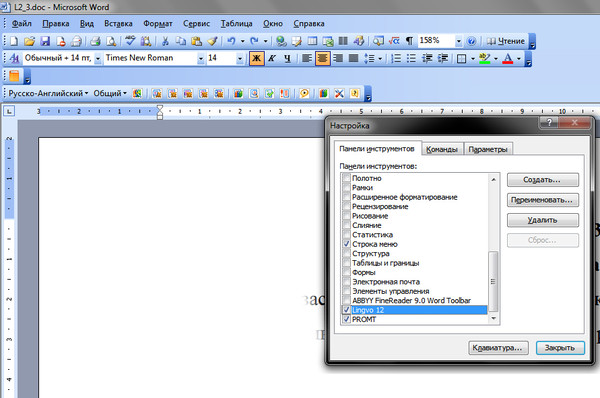
Task: Click the Redo arrow icon
Action: pyautogui.click(x=254, y=41)
